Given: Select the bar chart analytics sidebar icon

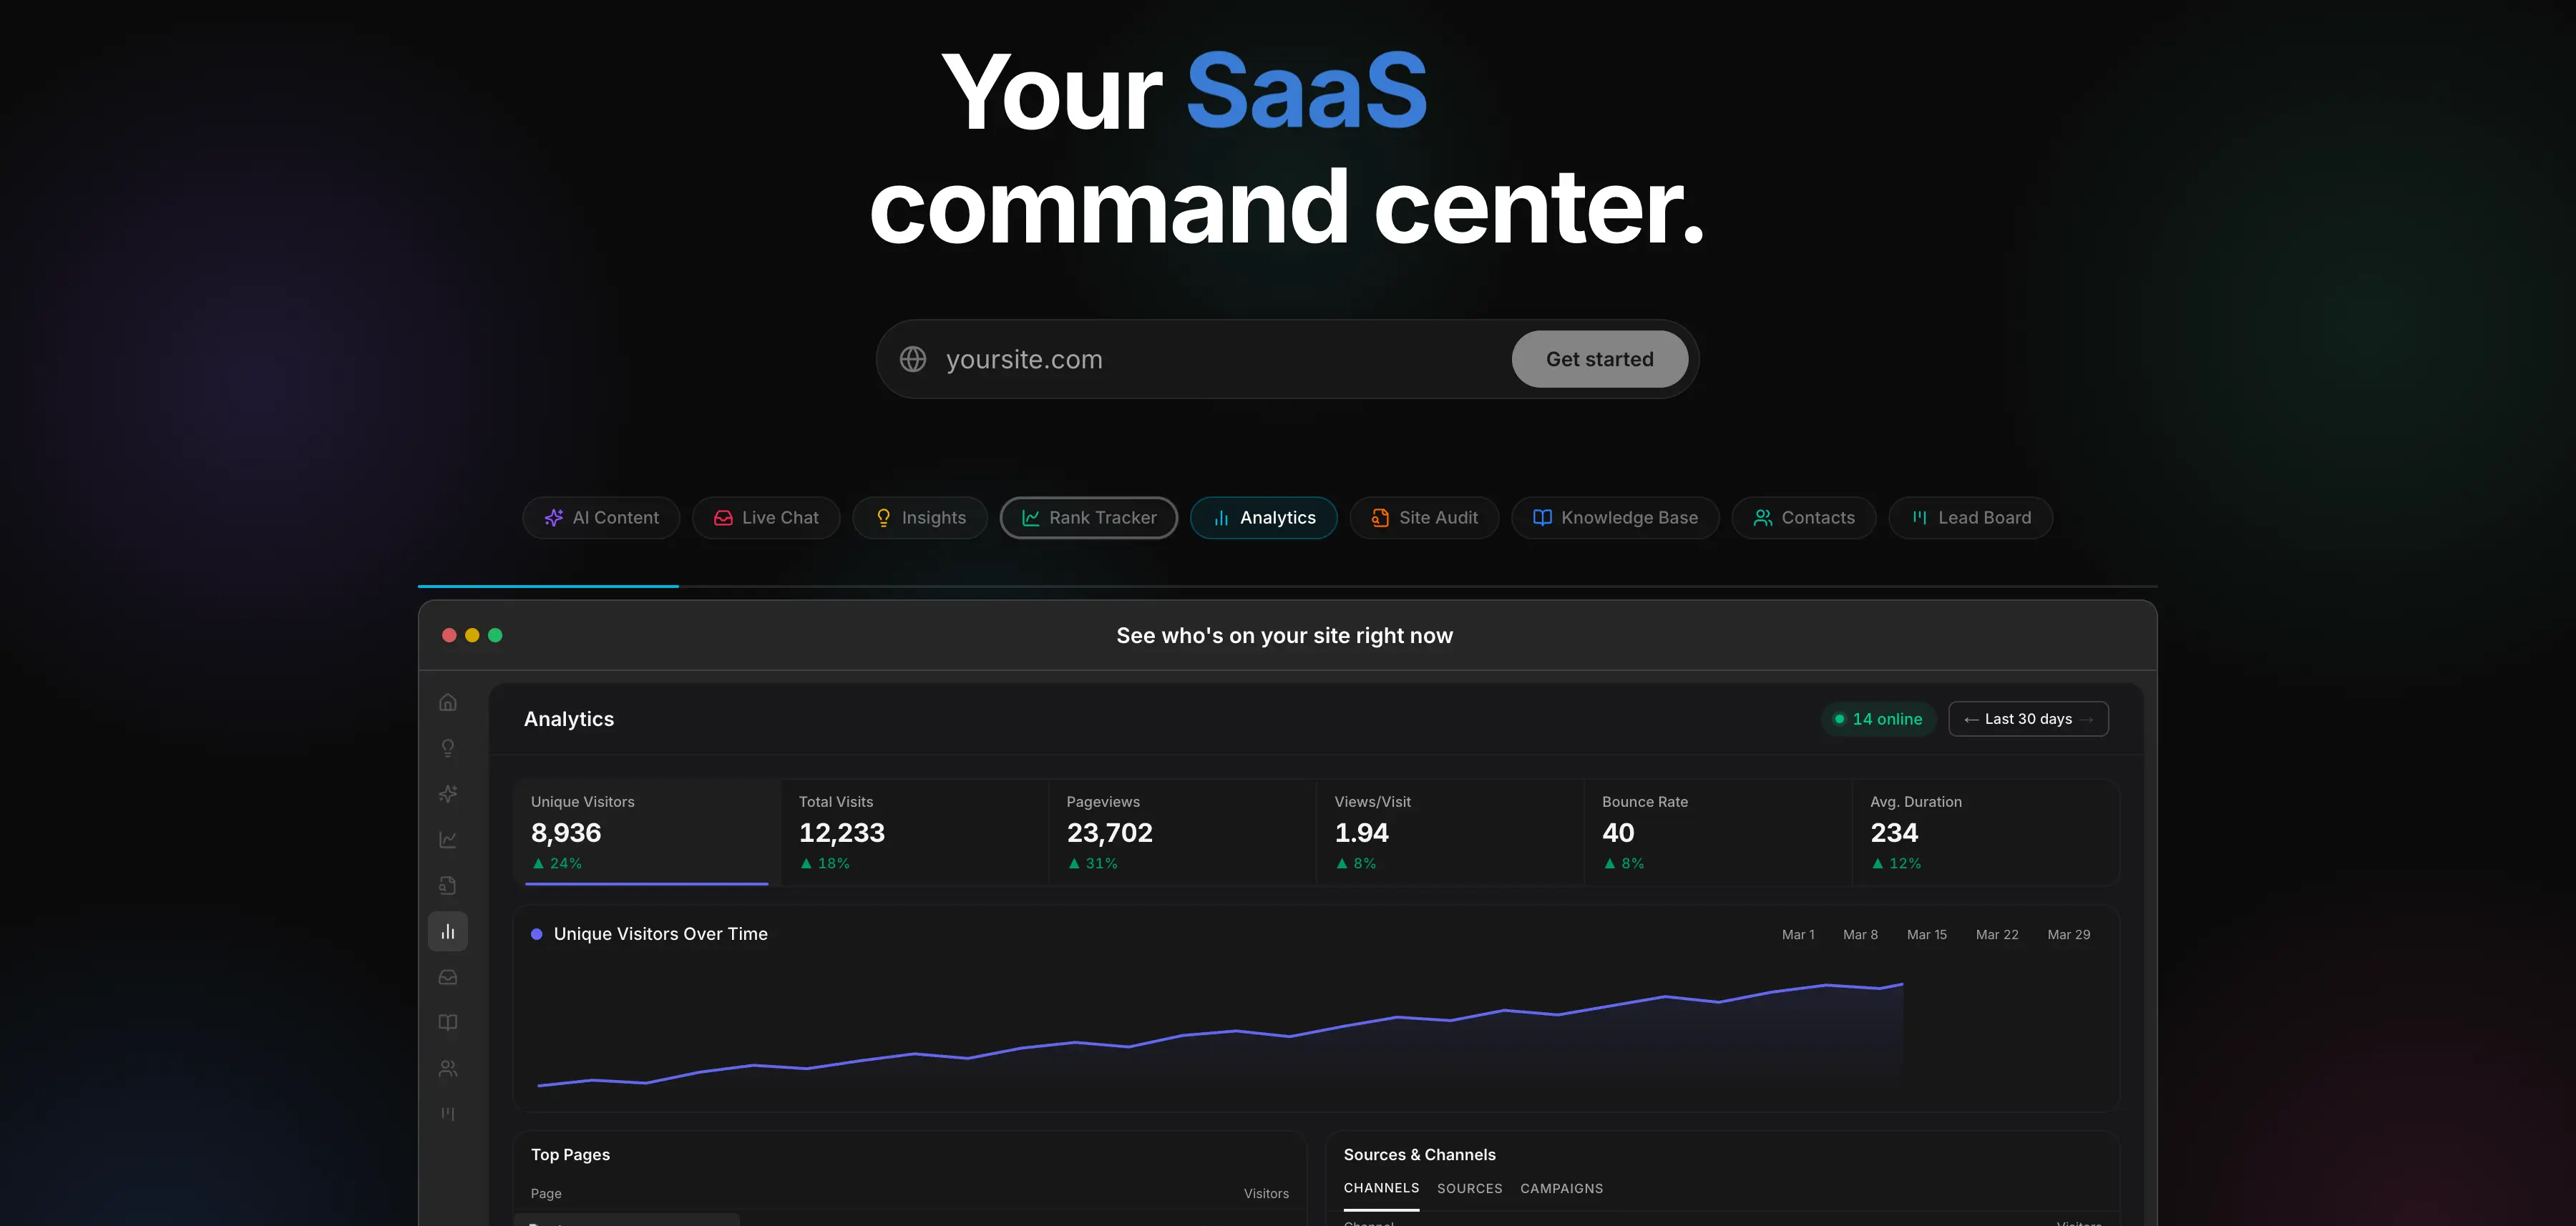Looking at the screenshot, I should tap(448, 931).
